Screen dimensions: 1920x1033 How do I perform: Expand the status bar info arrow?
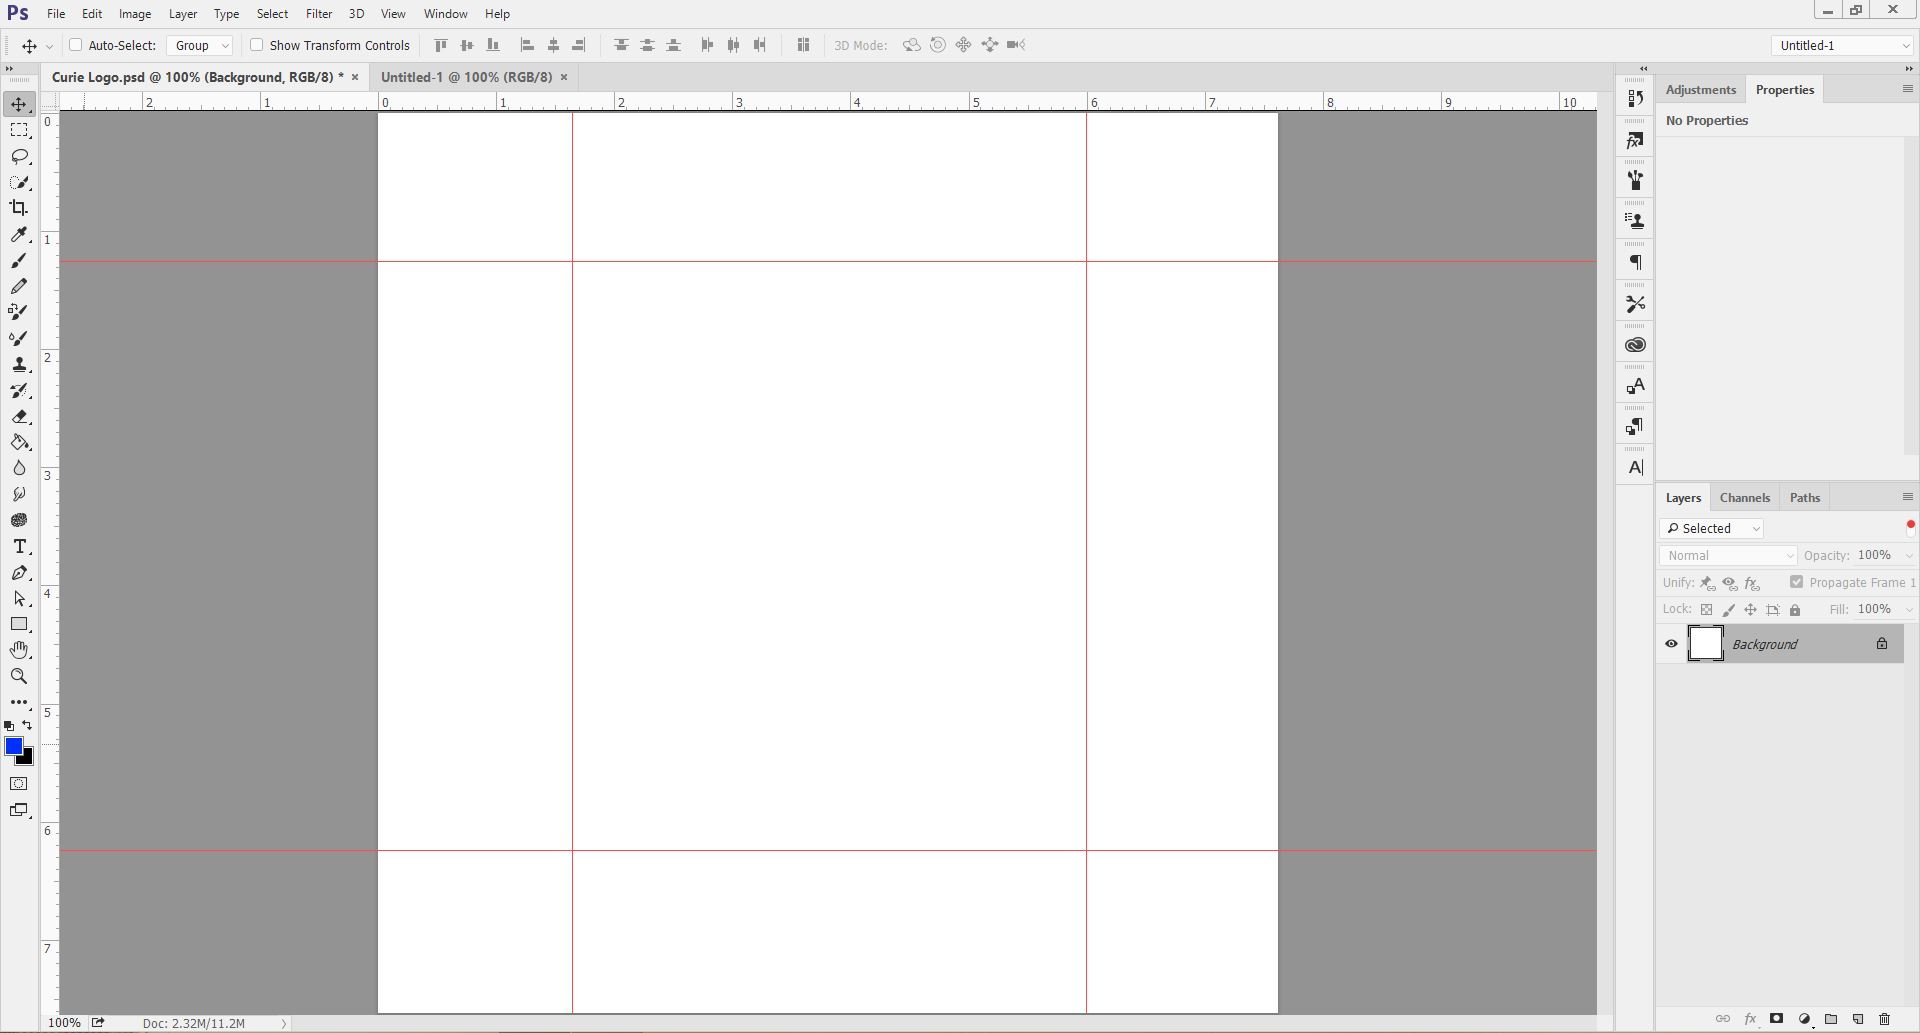(x=284, y=1023)
